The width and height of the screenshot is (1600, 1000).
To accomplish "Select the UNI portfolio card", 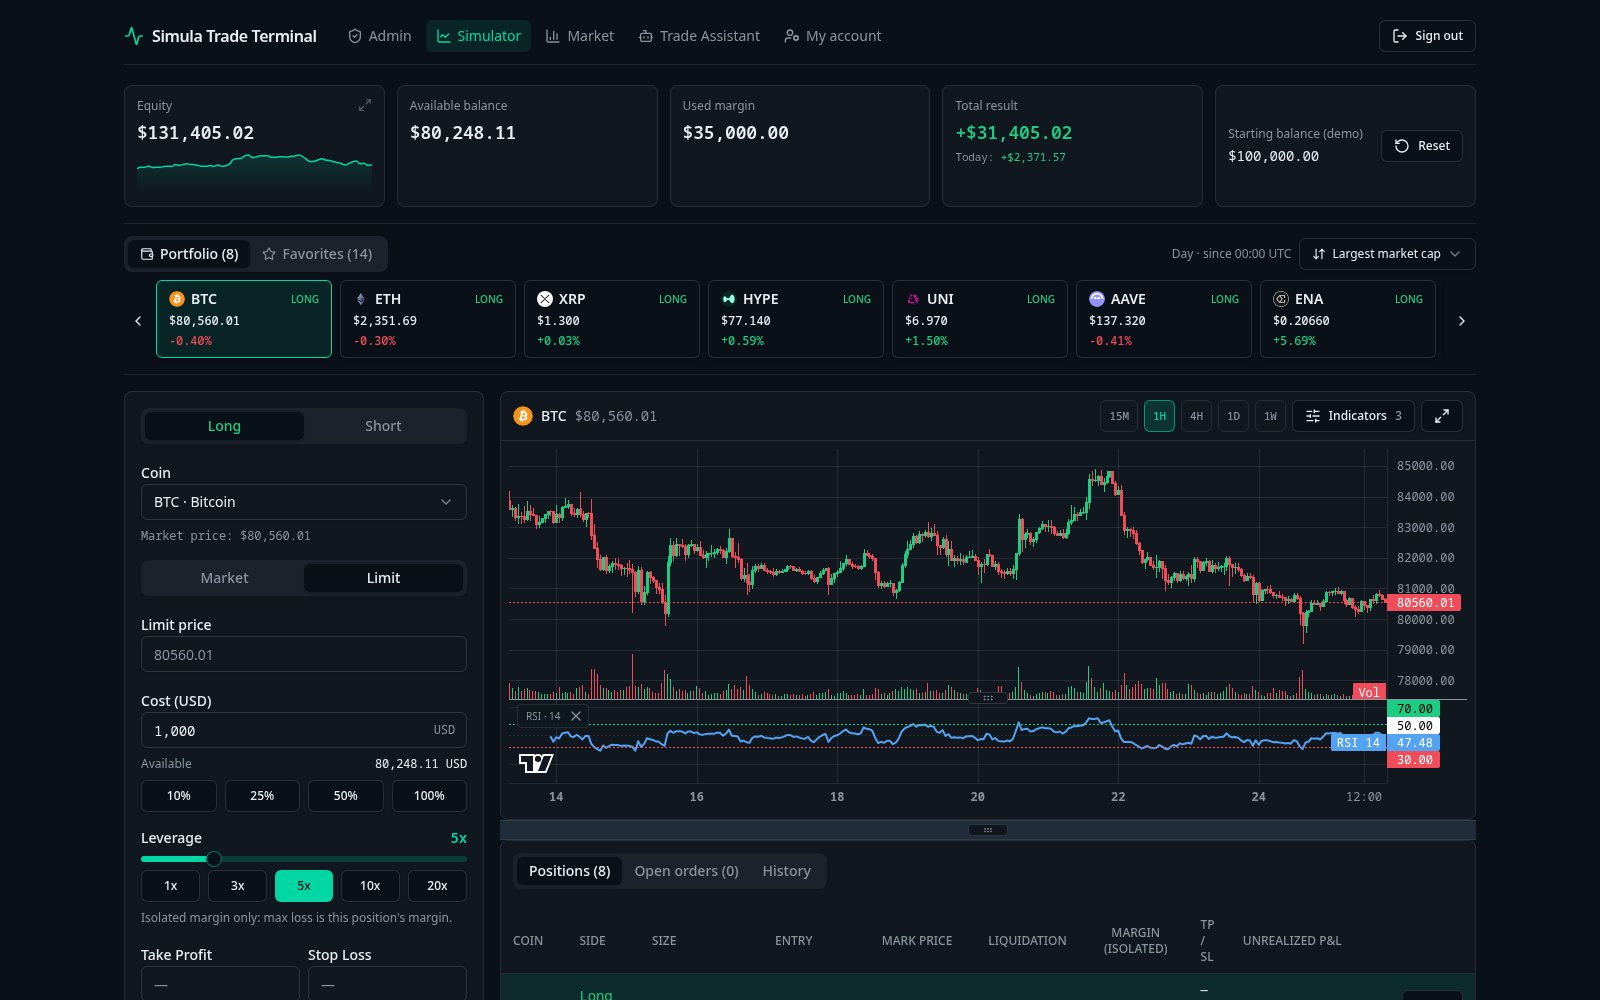I will [980, 319].
